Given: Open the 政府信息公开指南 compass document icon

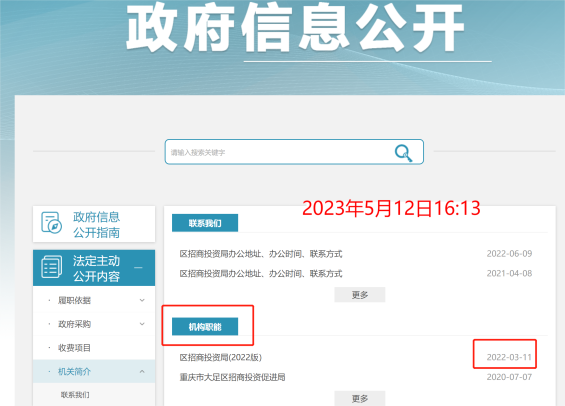Looking at the screenshot, I should pyautogui.click(x=51, y=223).
